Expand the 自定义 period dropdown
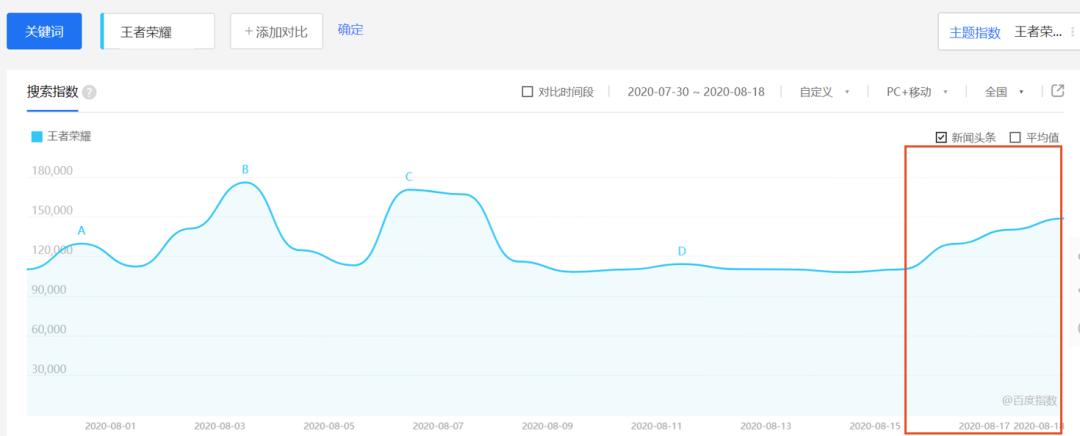1080x436 pixels. [x=824, y=92]
